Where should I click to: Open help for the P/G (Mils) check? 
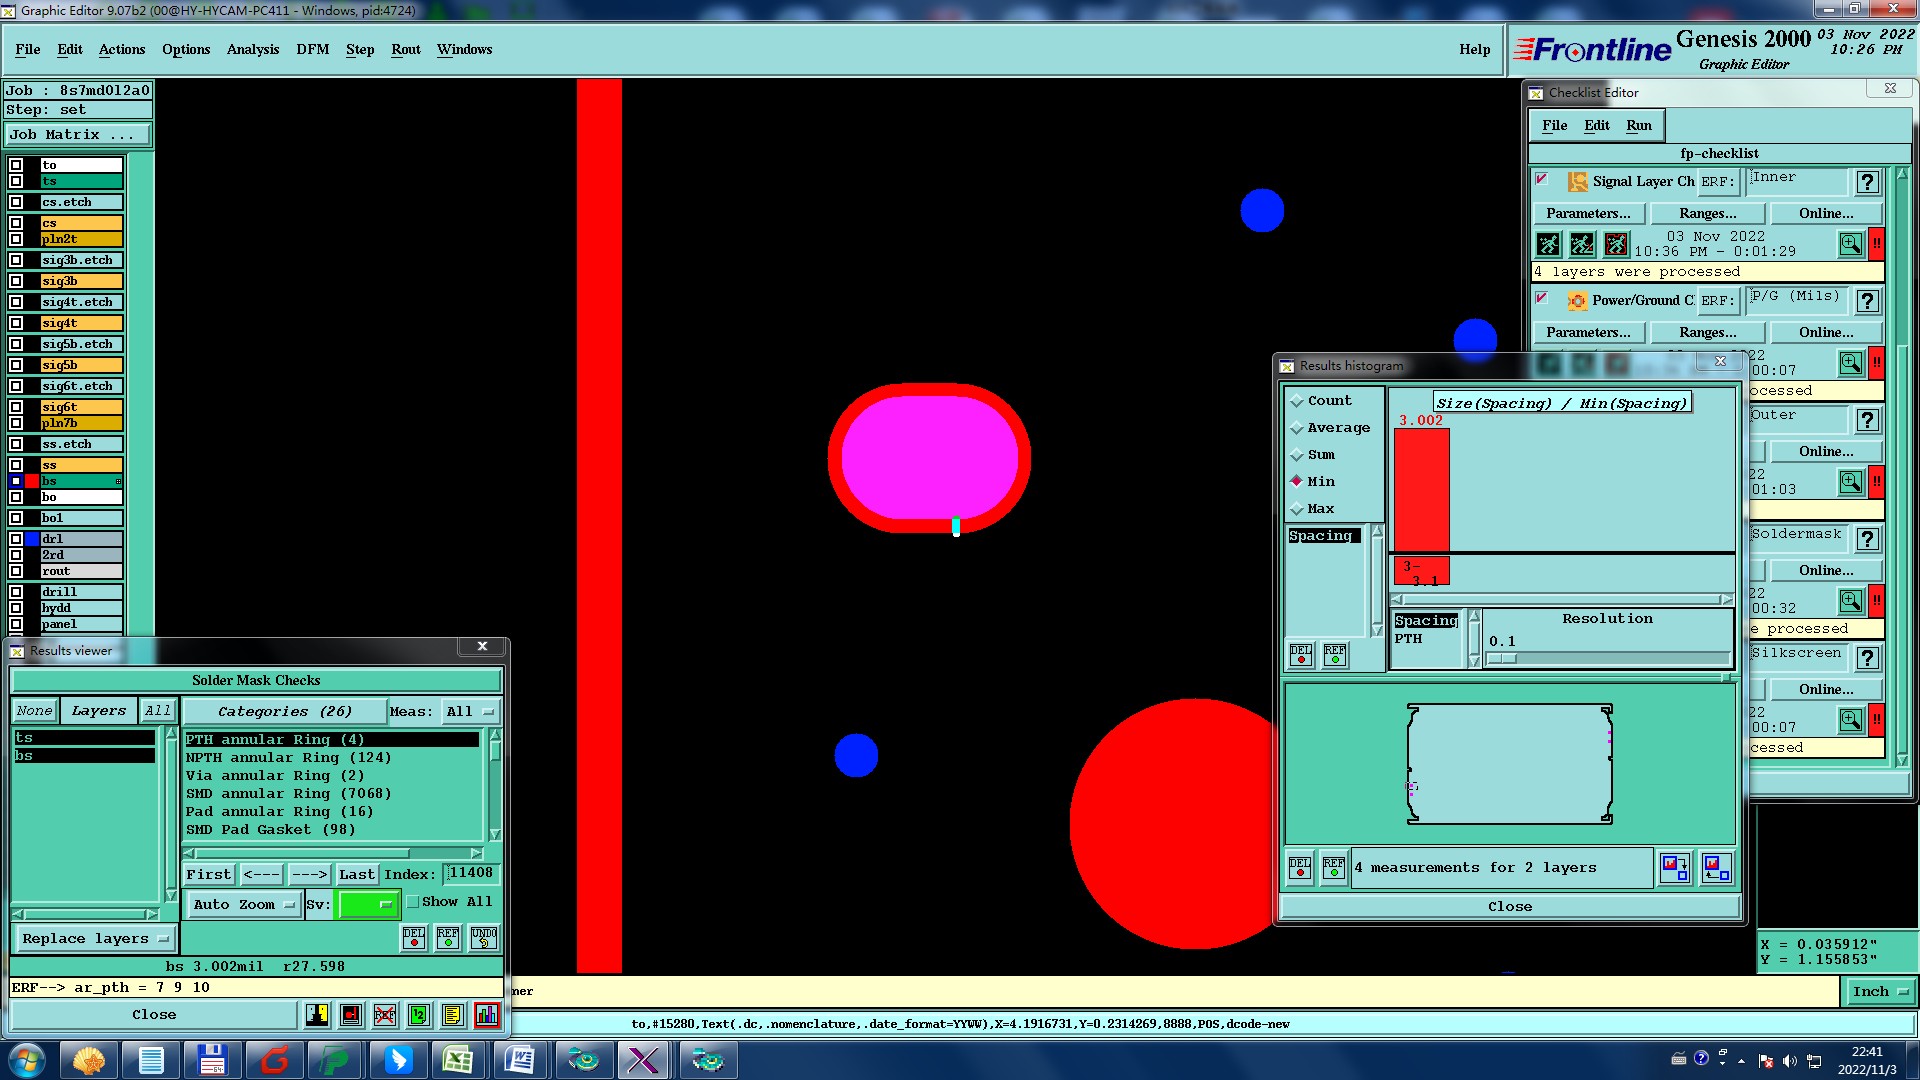pyautogui.click(x=1867, y=301)
